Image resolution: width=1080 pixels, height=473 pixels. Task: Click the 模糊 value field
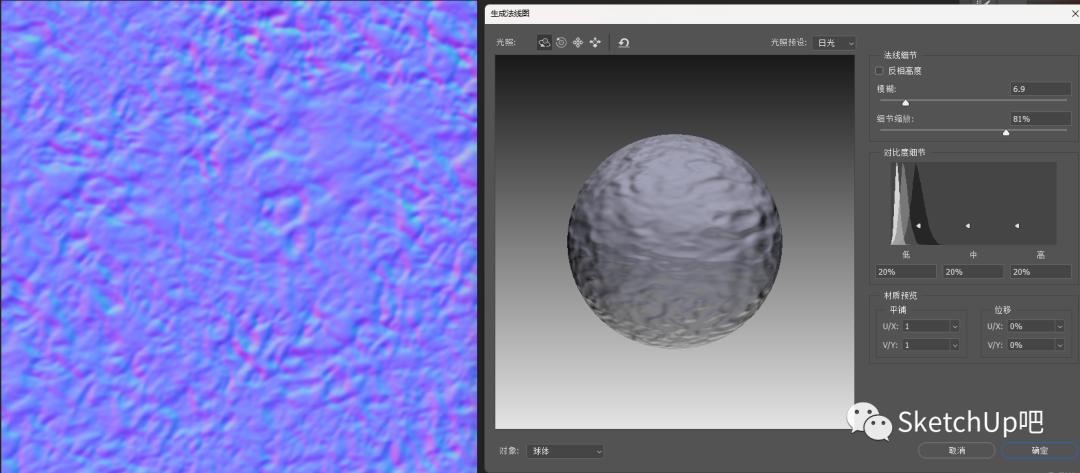[x=1040, y=89]
